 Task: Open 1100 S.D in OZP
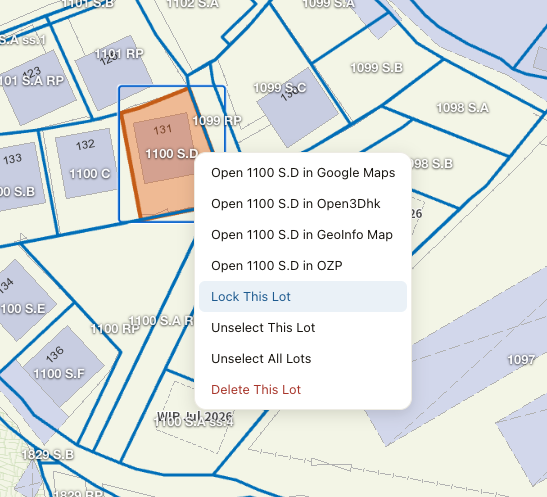coord(303,266)
